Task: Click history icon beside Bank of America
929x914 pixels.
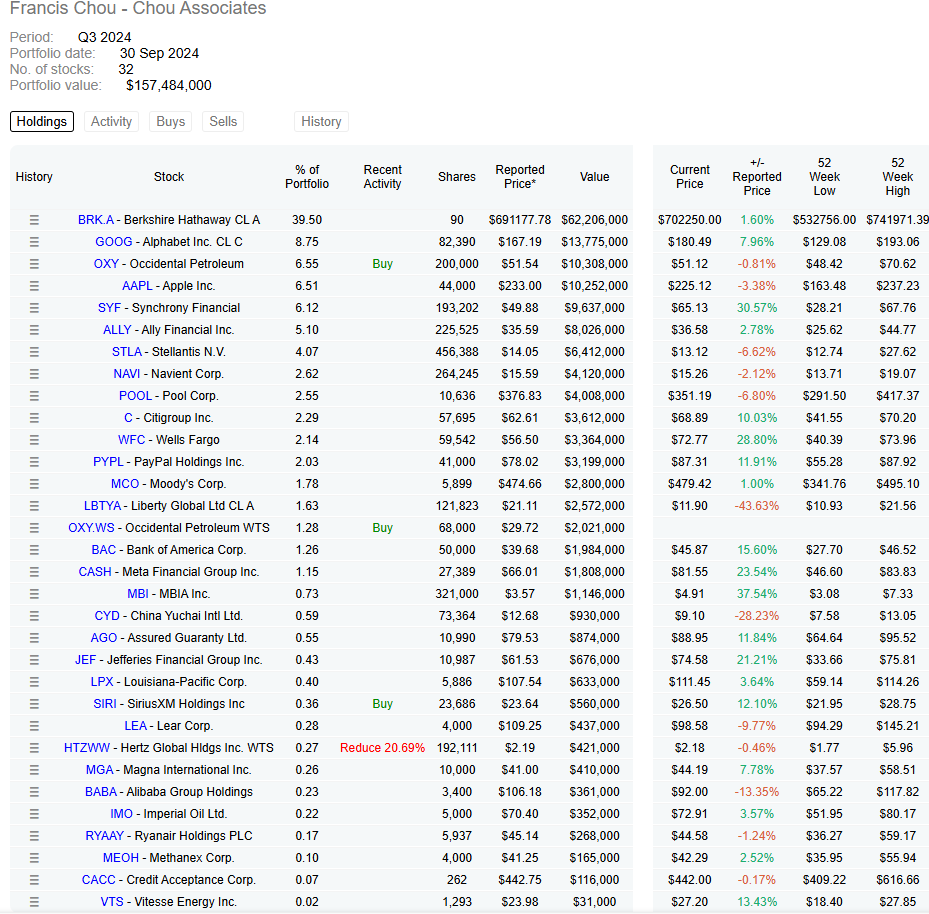Action: (x=34, y=550)
